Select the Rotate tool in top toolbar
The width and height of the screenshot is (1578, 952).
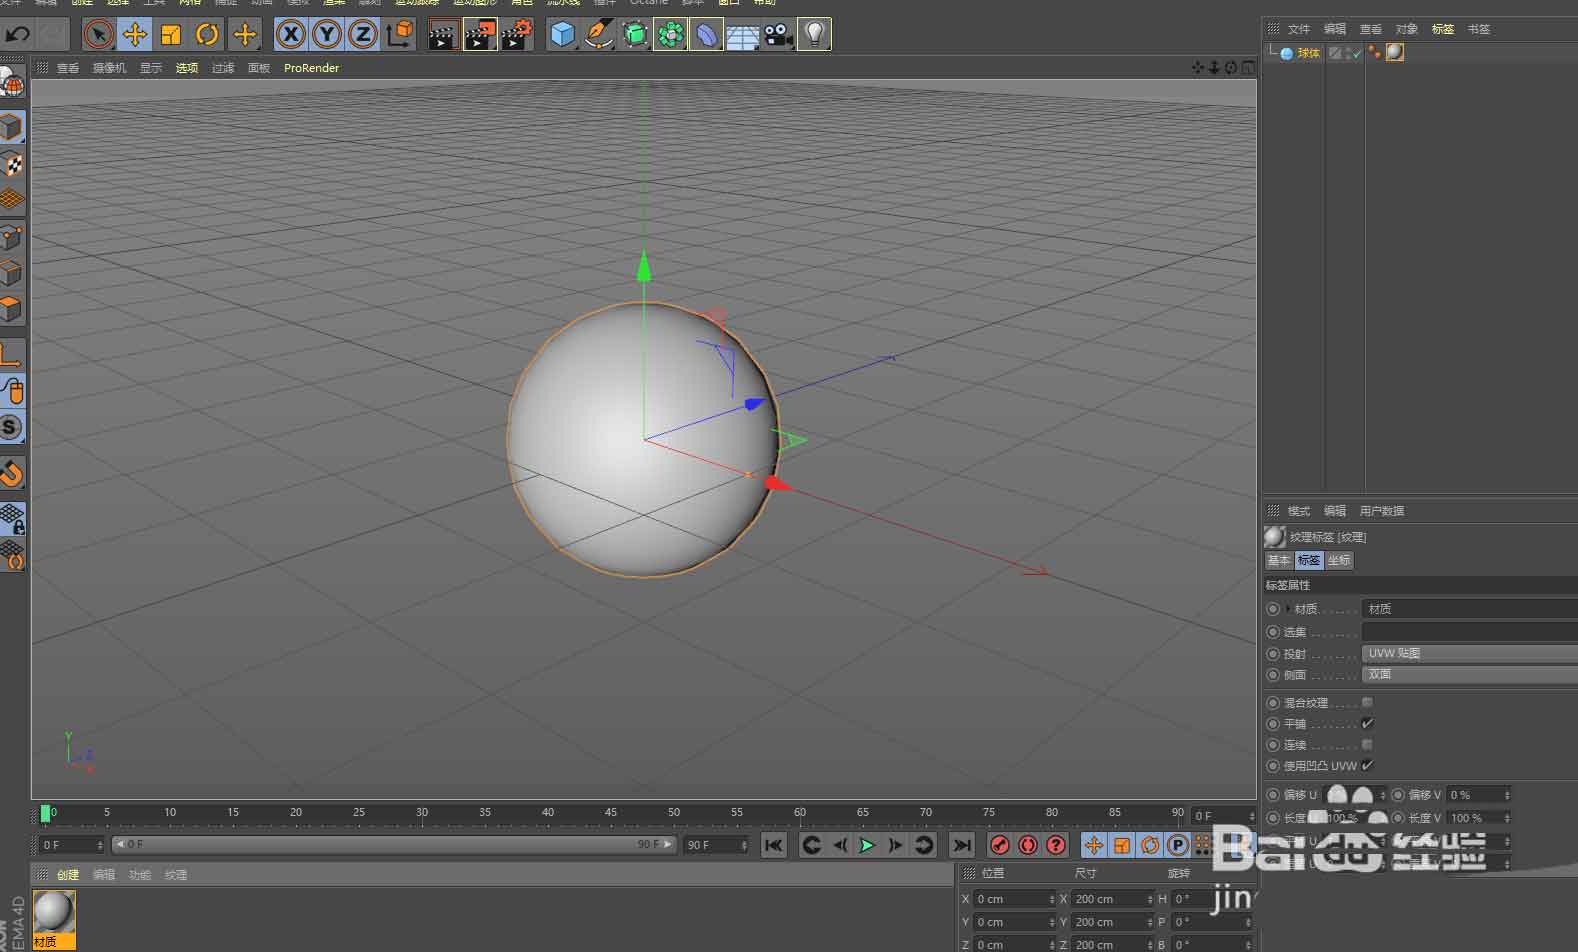click(x=207, y=35)
